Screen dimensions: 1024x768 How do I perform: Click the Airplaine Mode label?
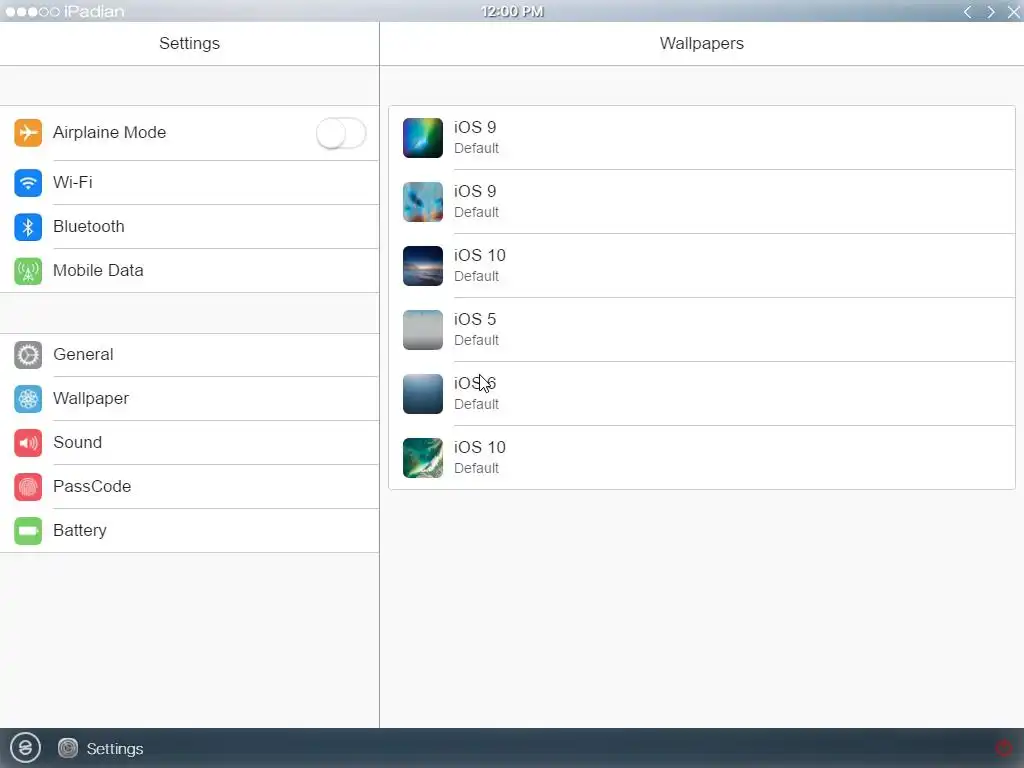pos(110,133)
